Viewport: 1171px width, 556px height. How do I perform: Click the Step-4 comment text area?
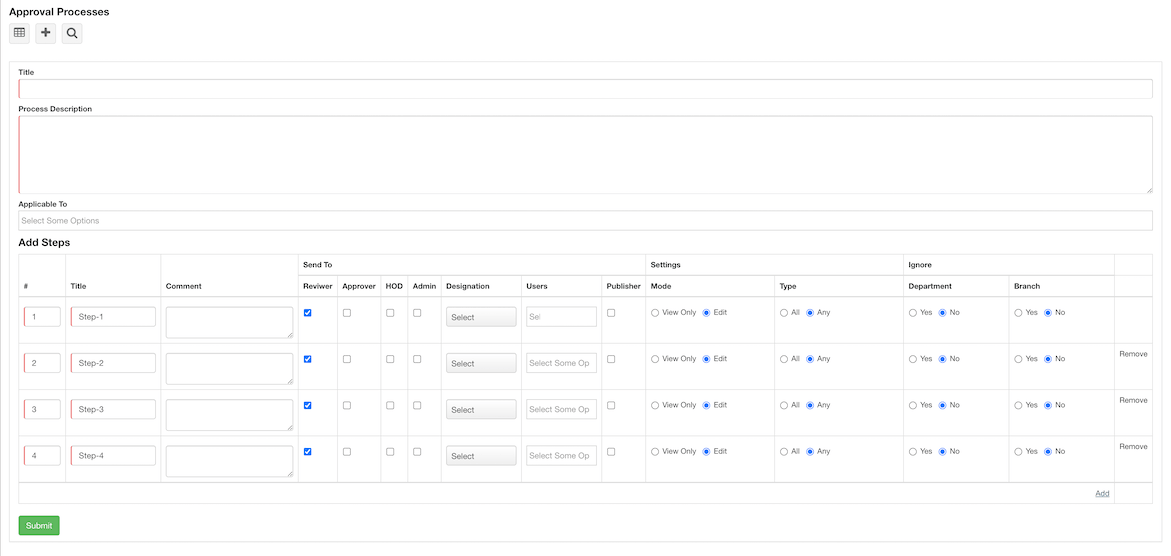(x=229, y=461)
